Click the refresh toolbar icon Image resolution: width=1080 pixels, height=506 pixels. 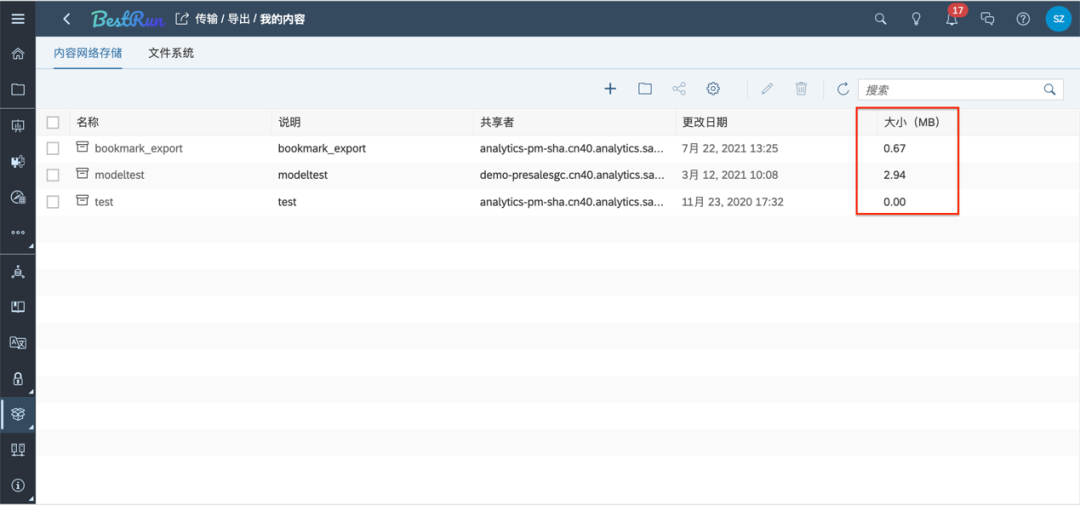click(843, 89)
